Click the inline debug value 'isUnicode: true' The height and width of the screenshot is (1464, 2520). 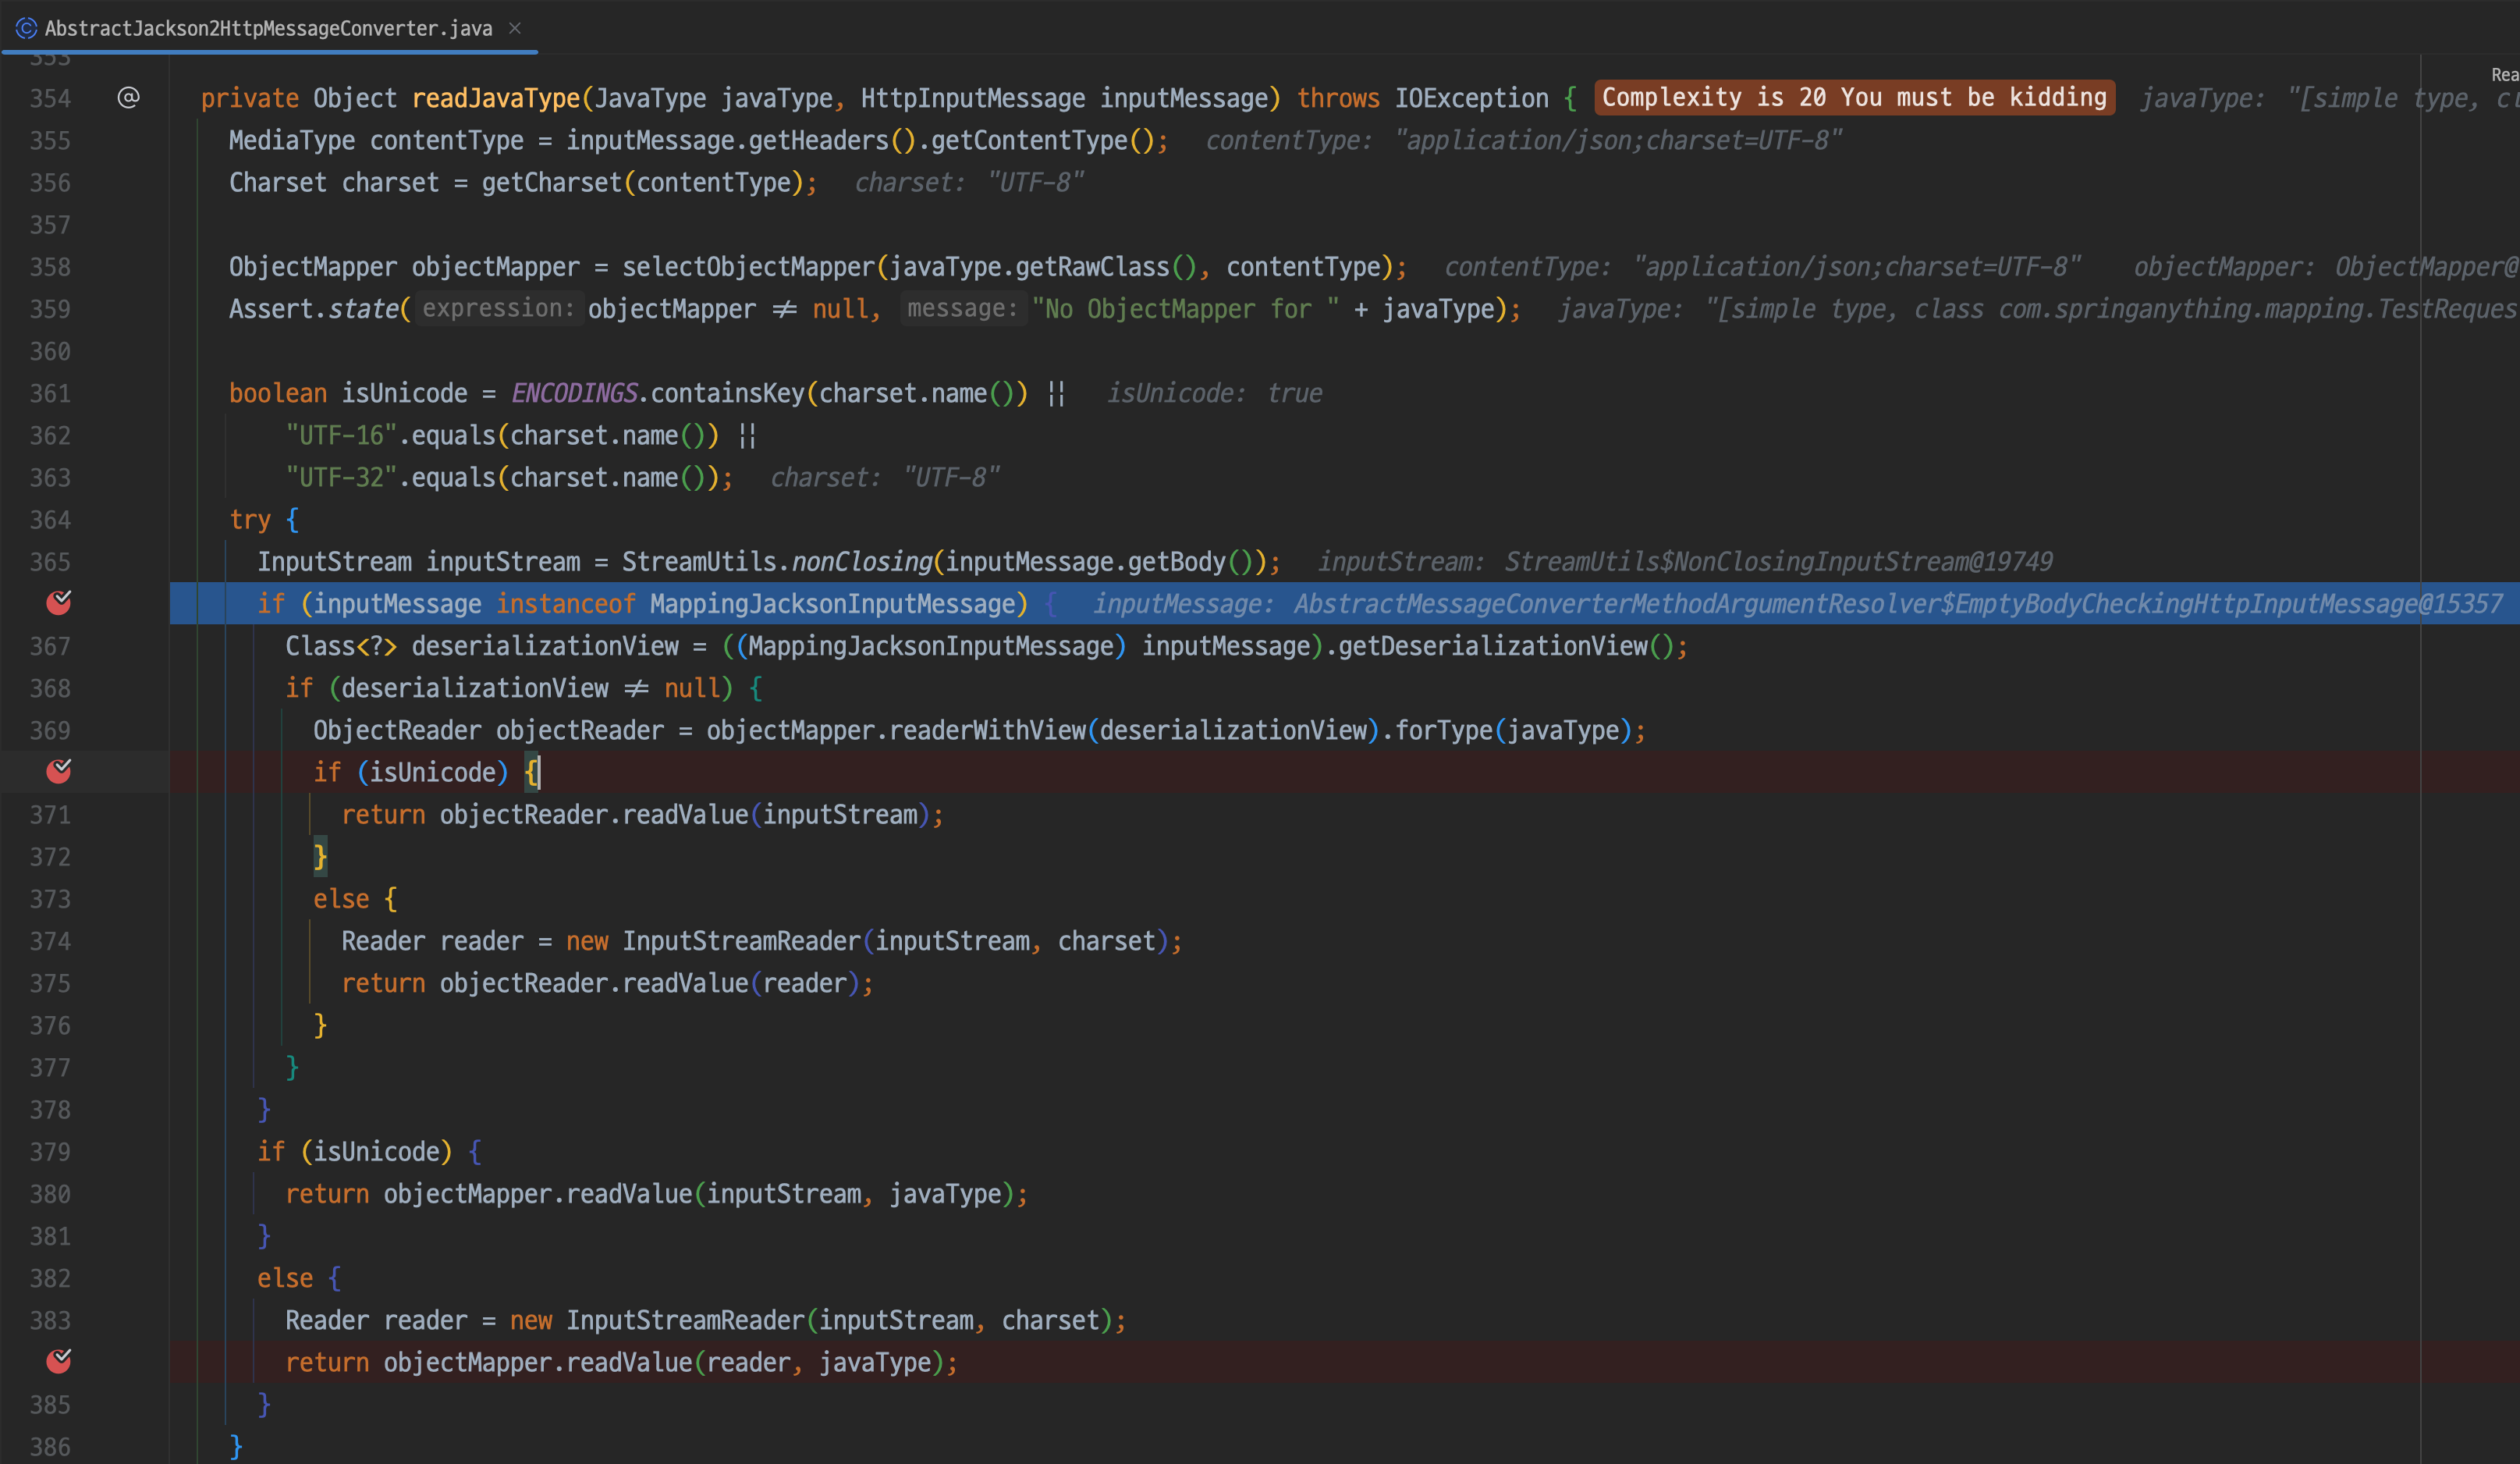click(1214, 393)
